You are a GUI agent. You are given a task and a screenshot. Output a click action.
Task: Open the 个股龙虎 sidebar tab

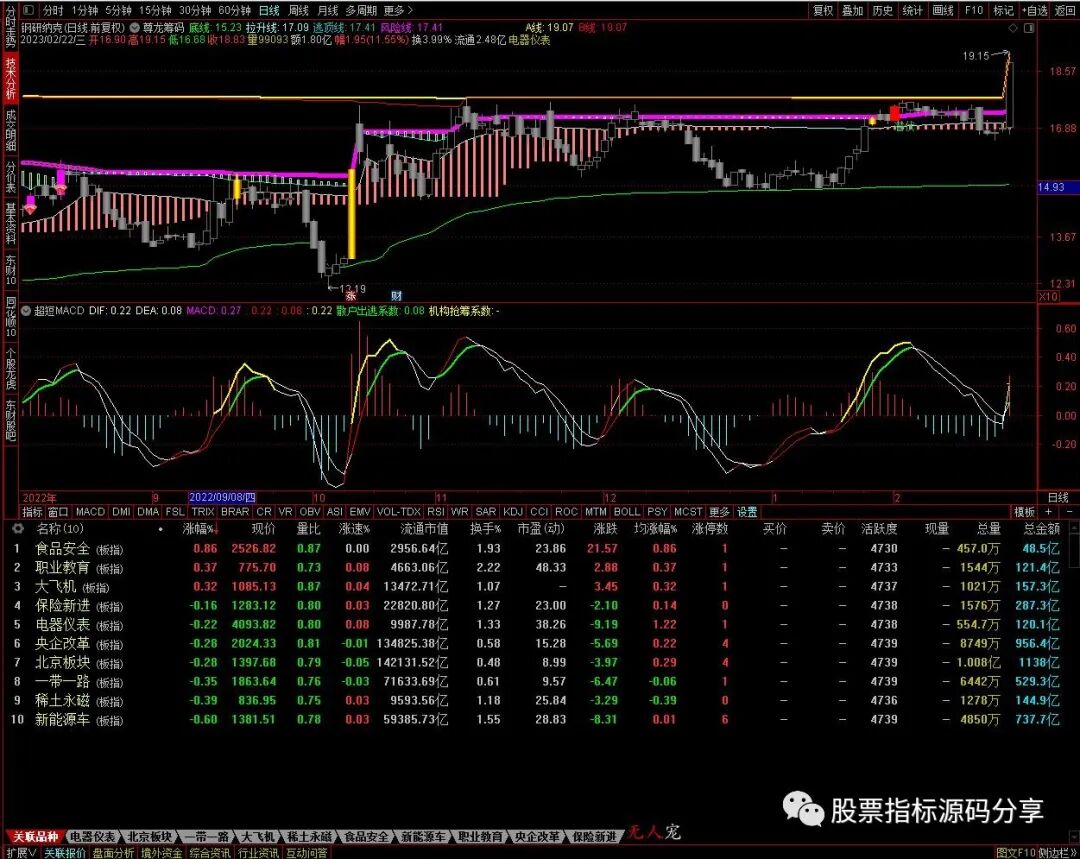[10, 369]
